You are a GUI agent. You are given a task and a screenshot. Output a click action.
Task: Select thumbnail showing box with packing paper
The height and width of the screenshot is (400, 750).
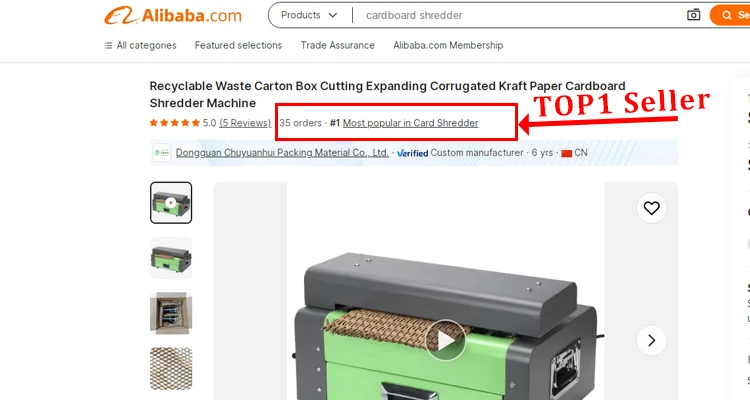171,313
